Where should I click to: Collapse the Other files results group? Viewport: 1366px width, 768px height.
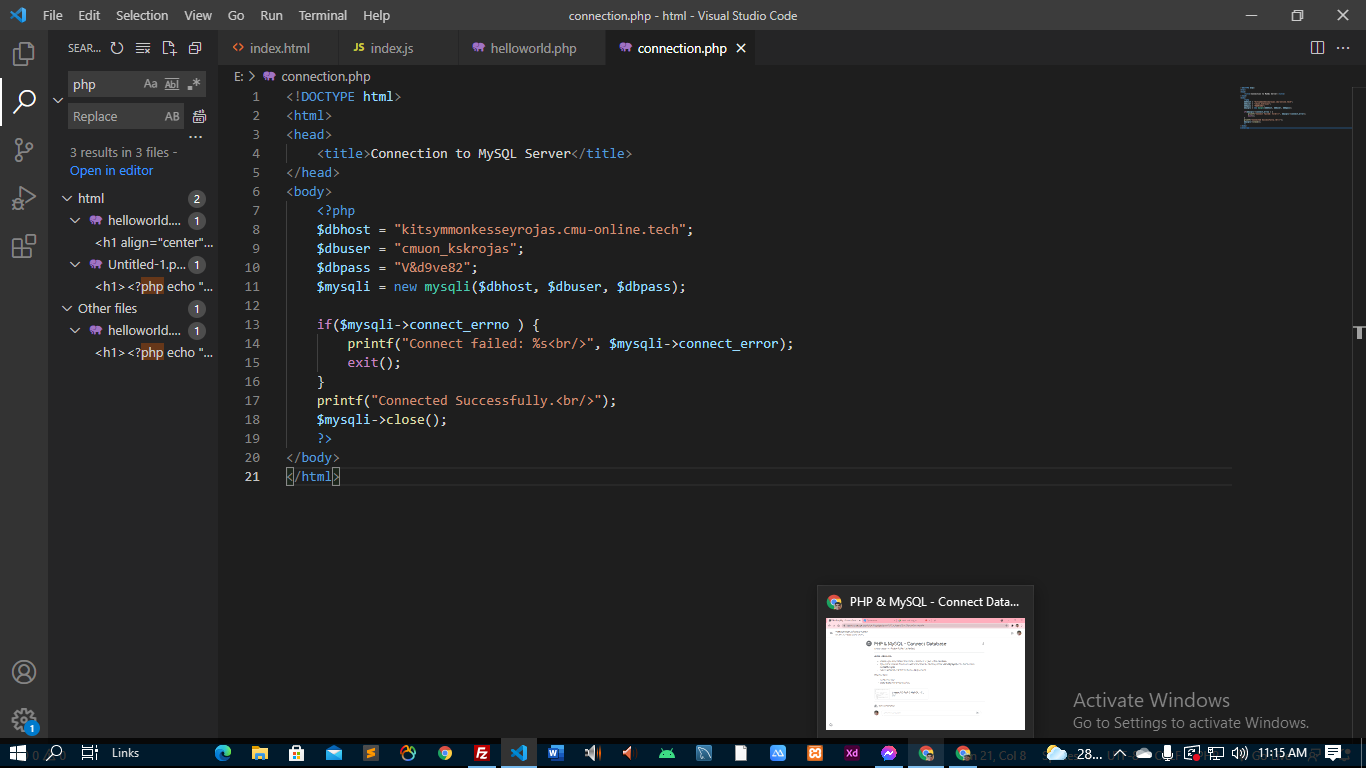pos(68,308)
